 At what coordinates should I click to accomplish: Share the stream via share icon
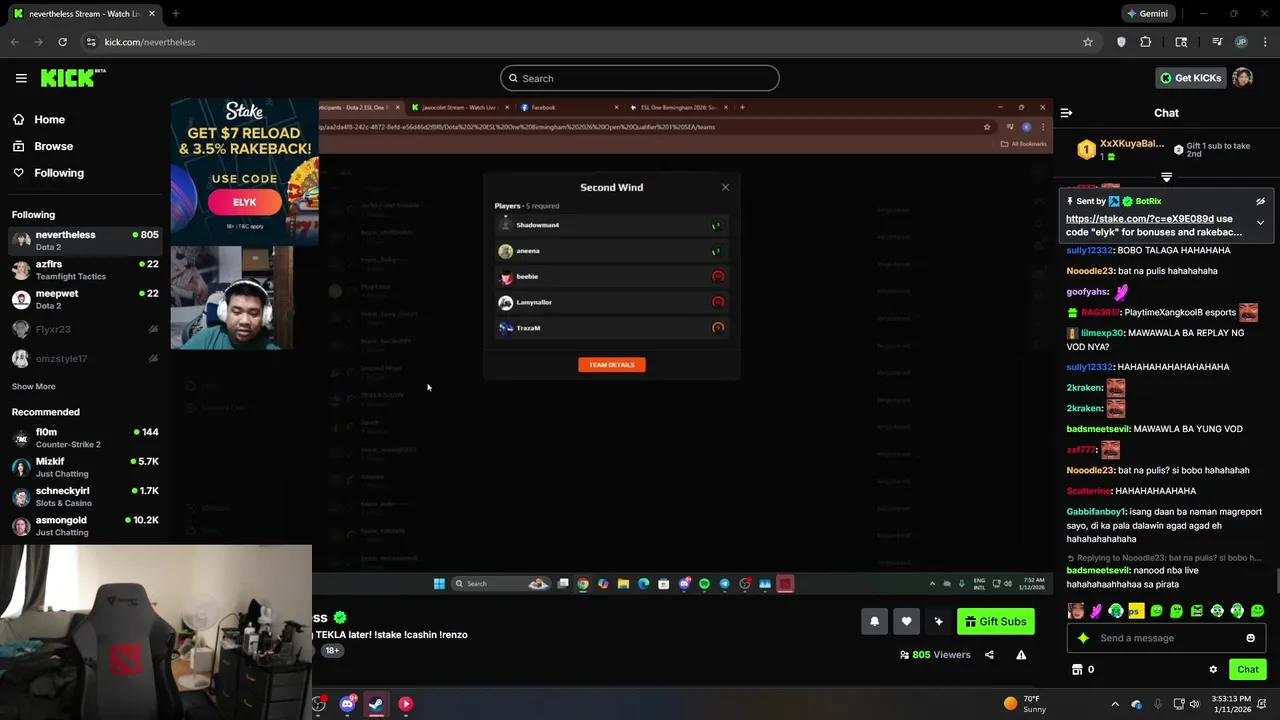tap(989, 655)
